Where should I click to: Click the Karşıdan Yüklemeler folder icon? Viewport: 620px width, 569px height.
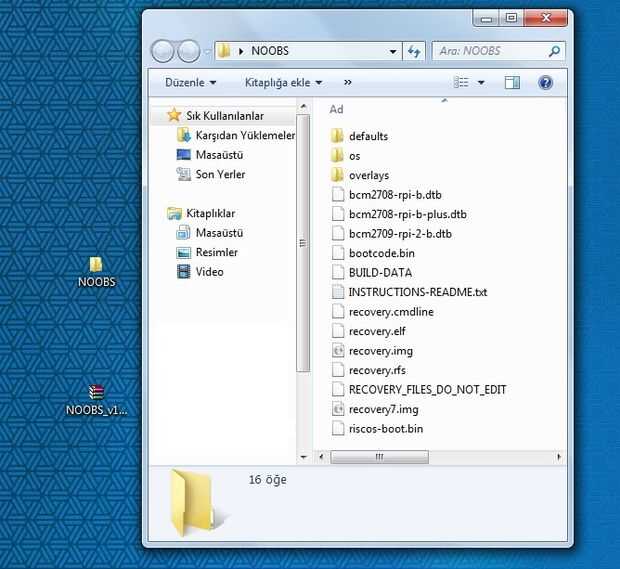pos(183,135)
